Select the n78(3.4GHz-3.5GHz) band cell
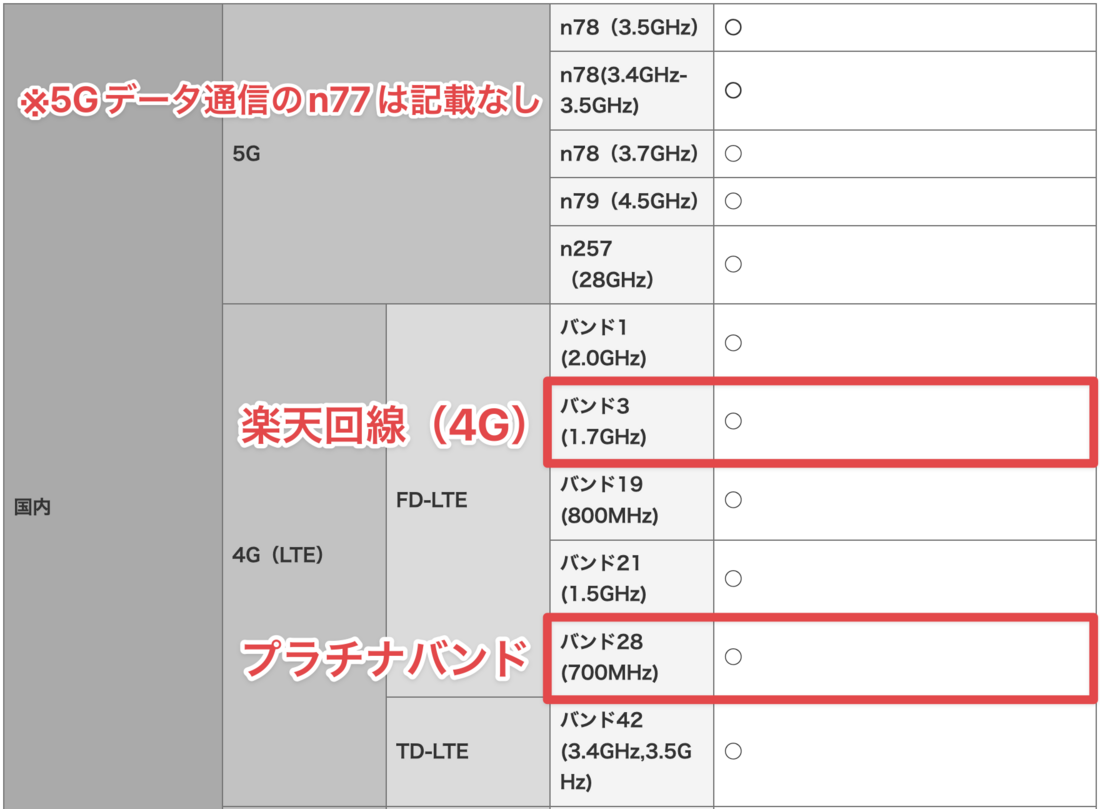The height and width of the screenshot is (809, 1100). click(631, 91)
